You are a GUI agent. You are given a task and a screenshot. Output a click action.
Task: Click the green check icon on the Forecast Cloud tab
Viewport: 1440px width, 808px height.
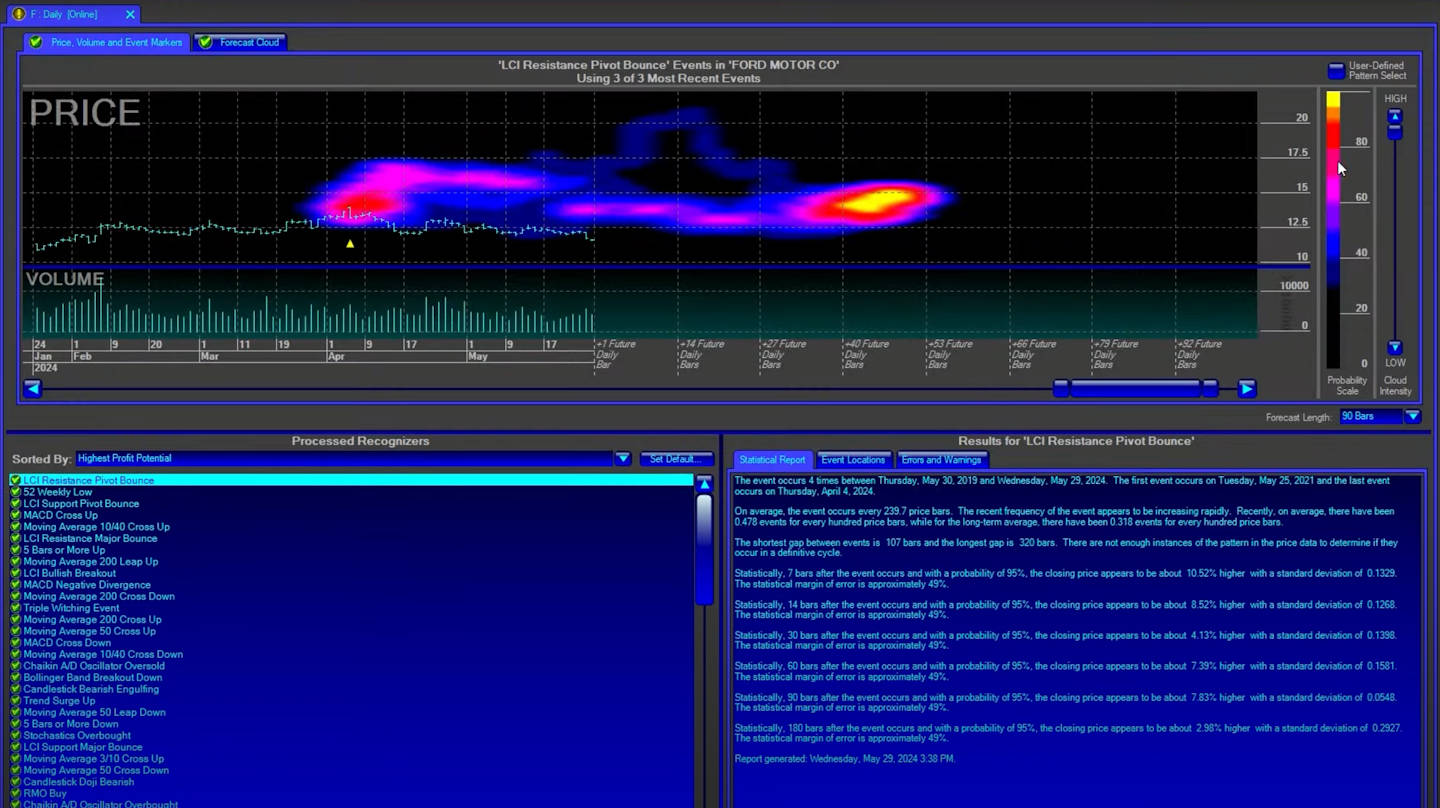click(x=207, y=43)
